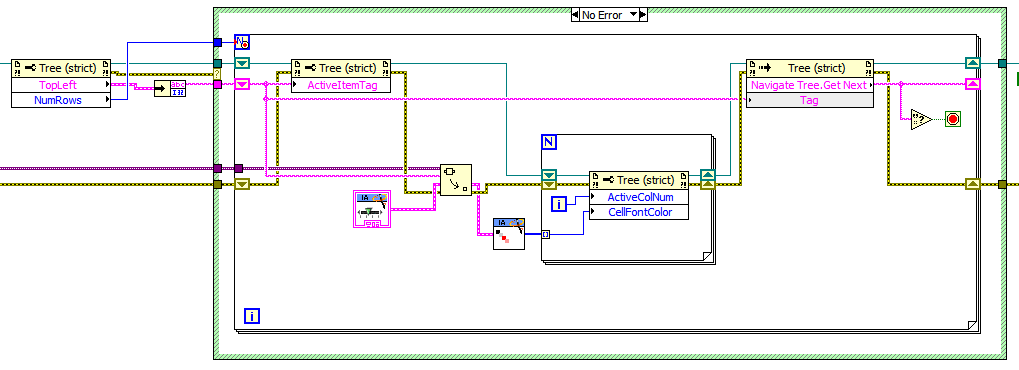Click the ActiveItemTag property
Image resolution: width=1019 pixels, height=370 pixels.
[x=341, y=85]
